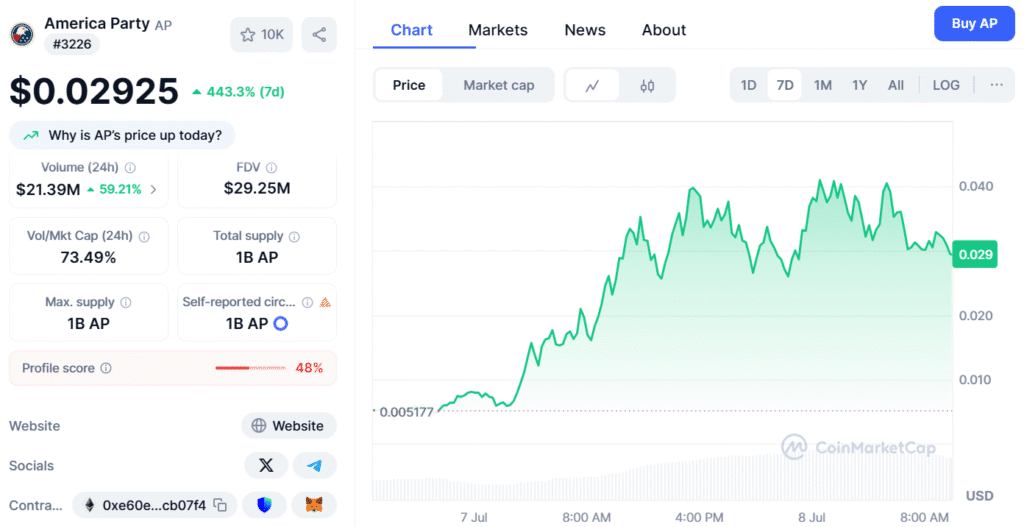Click the $21.39M volume value
The height and width of the screenshot is (527, 1024).
click(48, 189)
